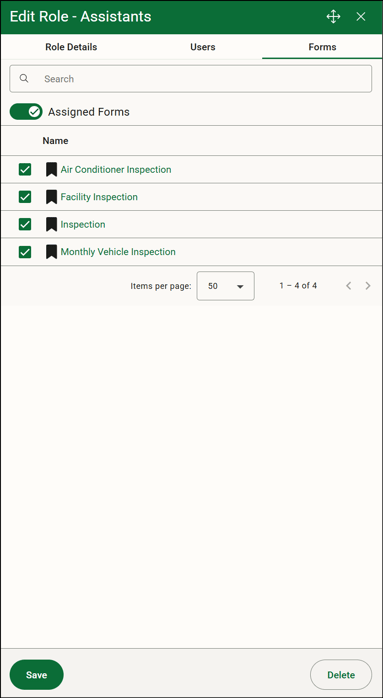Open Items per page dropdown
The image size is (383, 698).
coord(225,286)
